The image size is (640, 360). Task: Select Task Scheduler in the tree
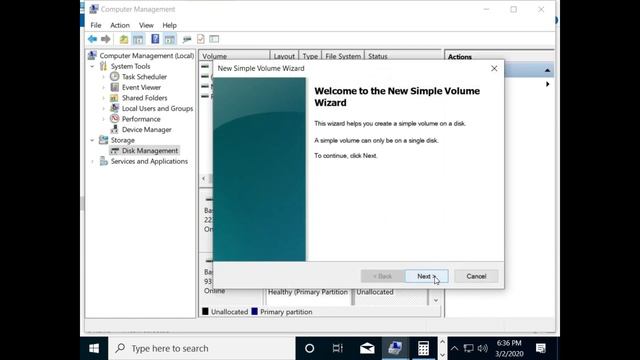click(144, 77)
